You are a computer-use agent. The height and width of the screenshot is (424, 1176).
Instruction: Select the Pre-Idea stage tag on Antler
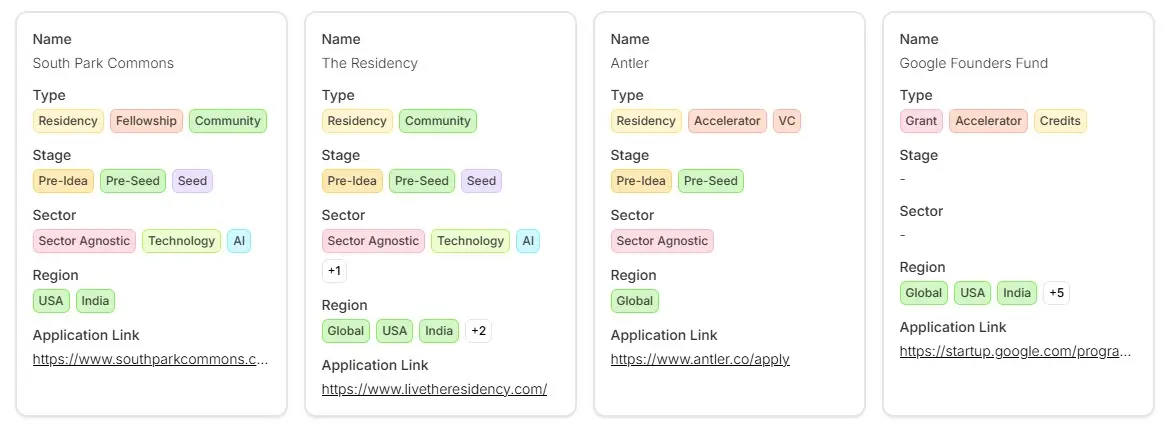point(641,181)
